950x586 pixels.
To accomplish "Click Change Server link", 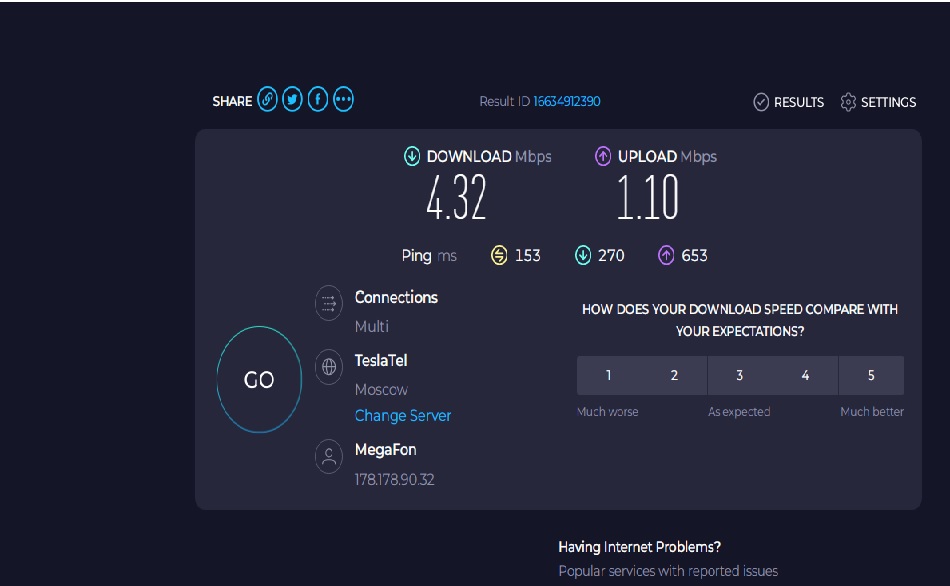I will (x=403, y=416).
